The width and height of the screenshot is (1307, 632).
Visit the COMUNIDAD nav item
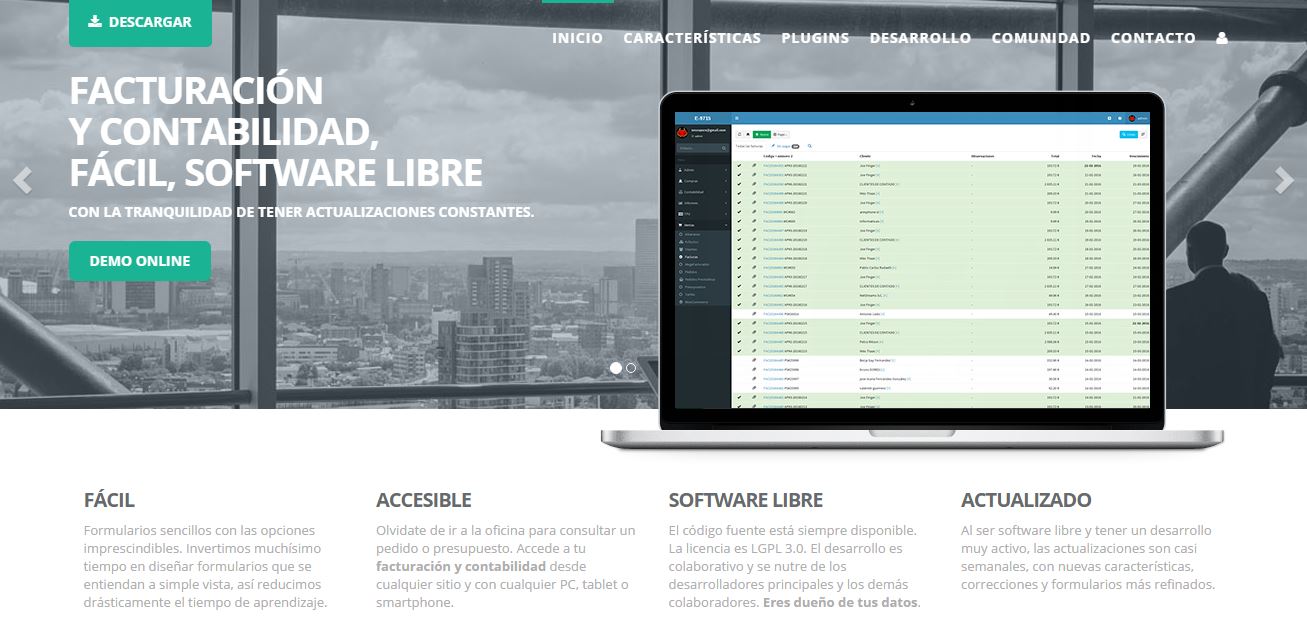(1040, 38)
